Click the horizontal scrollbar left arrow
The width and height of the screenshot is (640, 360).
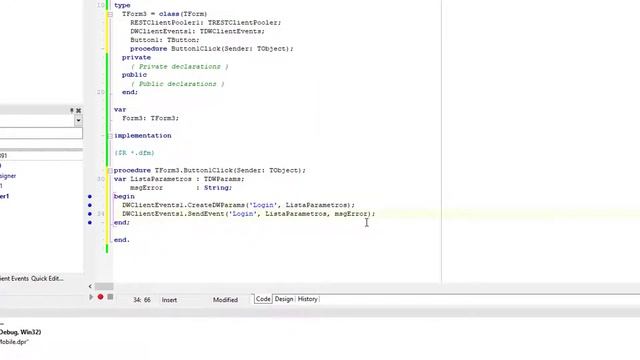pyautogui.click(x=90, y=287)
